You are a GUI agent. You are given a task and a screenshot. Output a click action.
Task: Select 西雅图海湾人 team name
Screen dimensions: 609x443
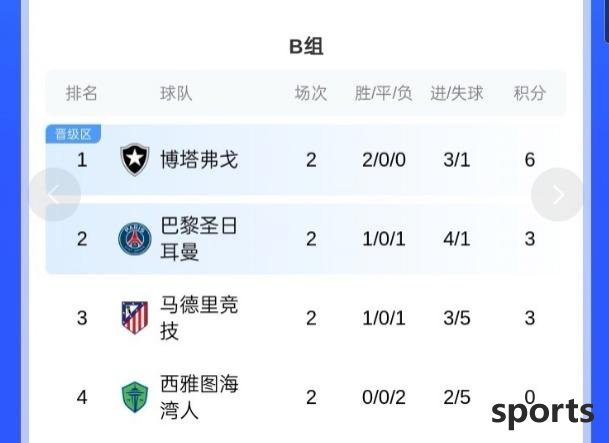click(x=199, y=397)
